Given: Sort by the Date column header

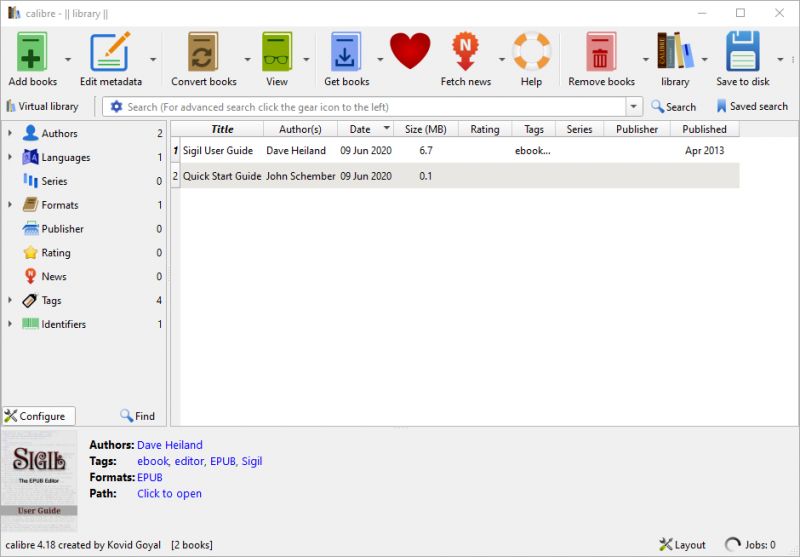Looking at the screenshot, I should (365, 129).
